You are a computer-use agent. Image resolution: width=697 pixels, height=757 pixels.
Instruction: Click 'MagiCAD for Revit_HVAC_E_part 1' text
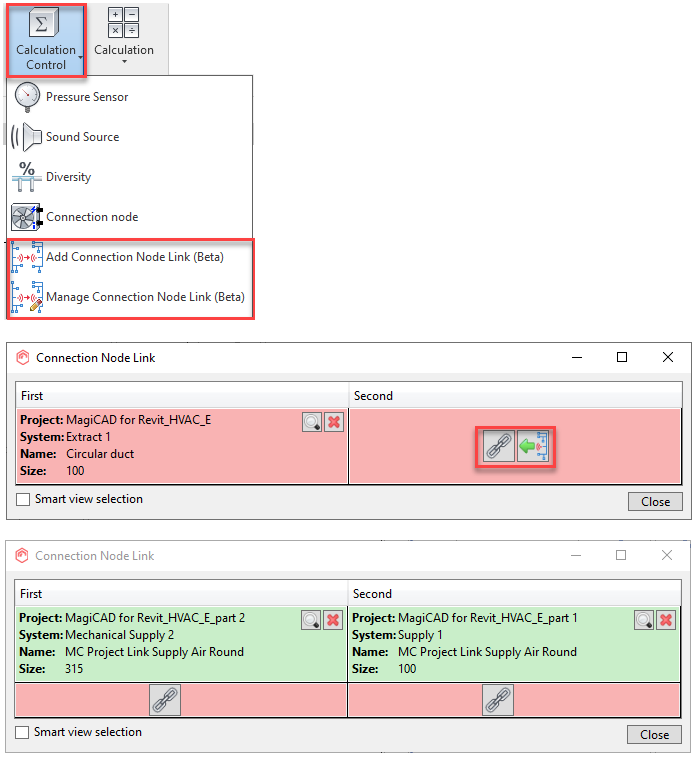tap(488, 618)
